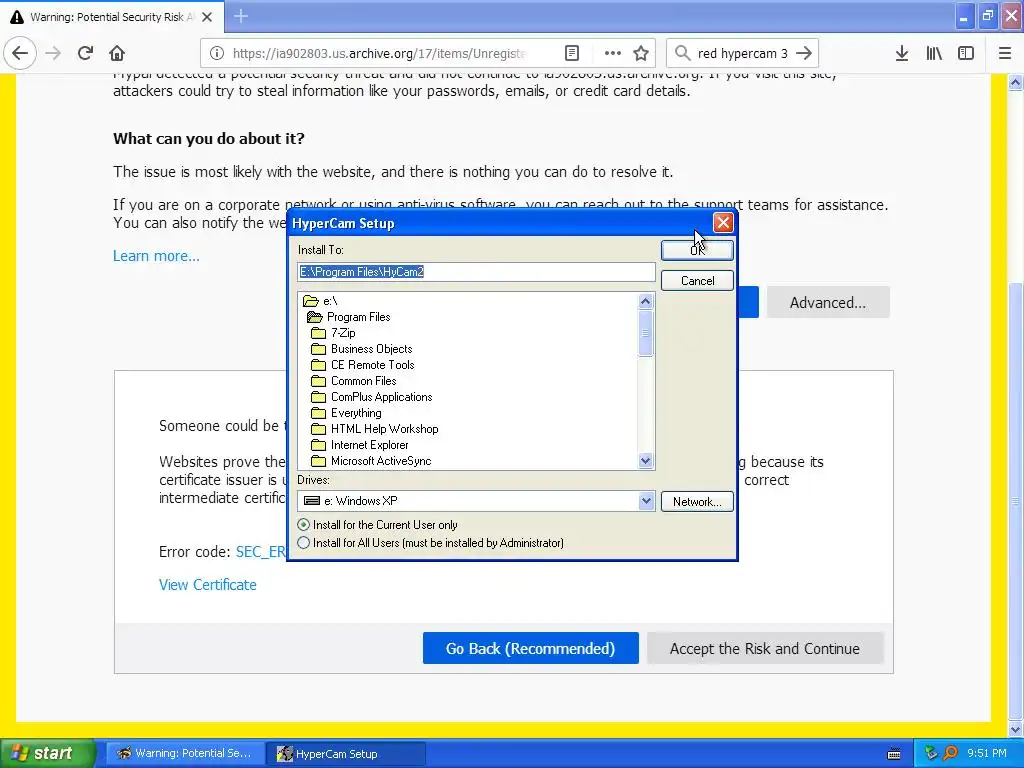Click Go Back (Recommended) button
This screenshot has width=1024, height=768.
[x=530, y=648]
